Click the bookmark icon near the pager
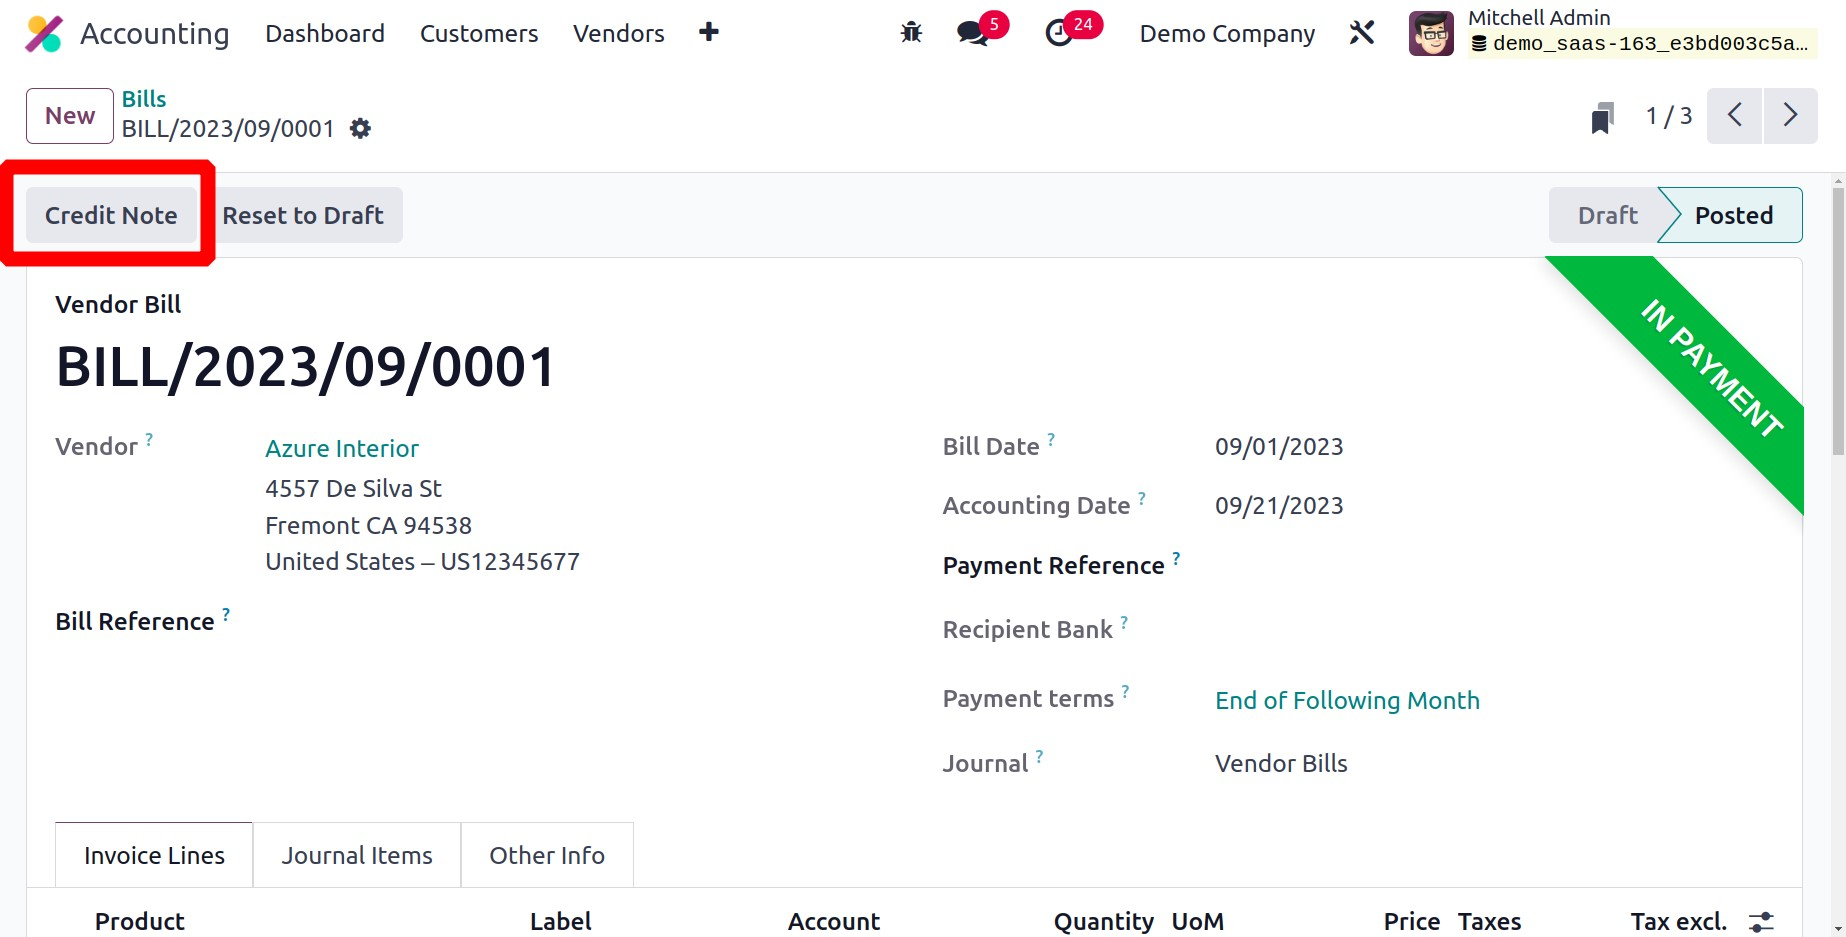The image size is (1846, 937). (1602, 117)
